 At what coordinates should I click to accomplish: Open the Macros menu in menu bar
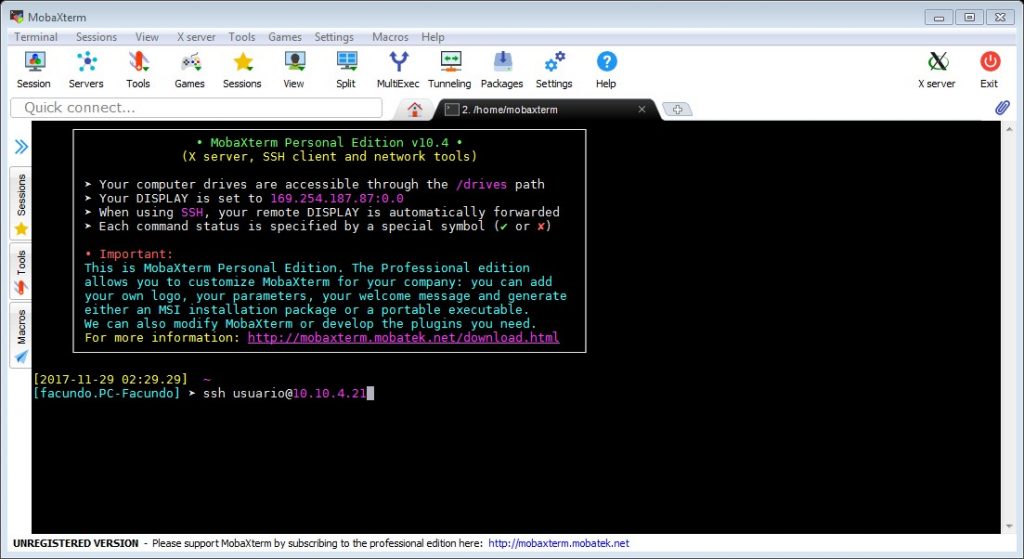tap(390, 37)
